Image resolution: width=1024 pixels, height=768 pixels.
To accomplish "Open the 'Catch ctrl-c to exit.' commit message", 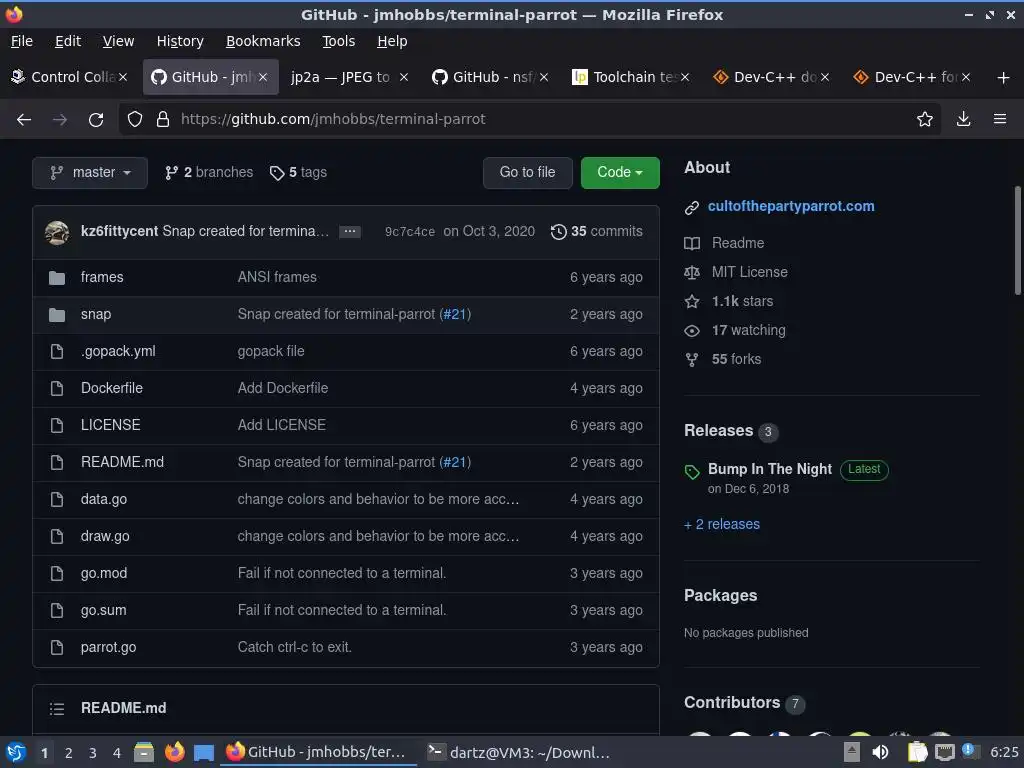I will (x=295, y=648).
